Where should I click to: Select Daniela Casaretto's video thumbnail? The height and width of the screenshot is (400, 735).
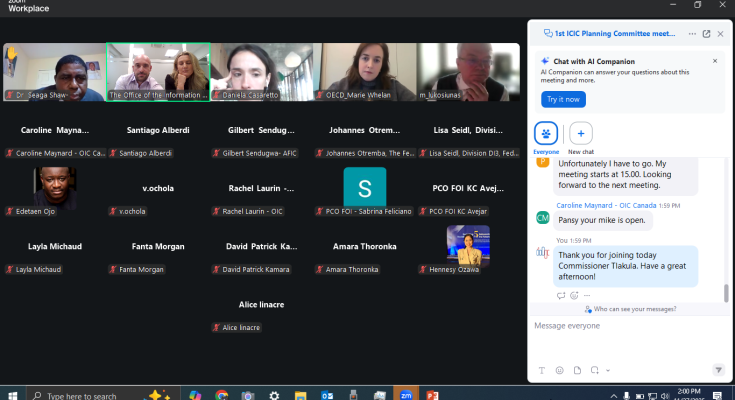(x=264, y=72)
